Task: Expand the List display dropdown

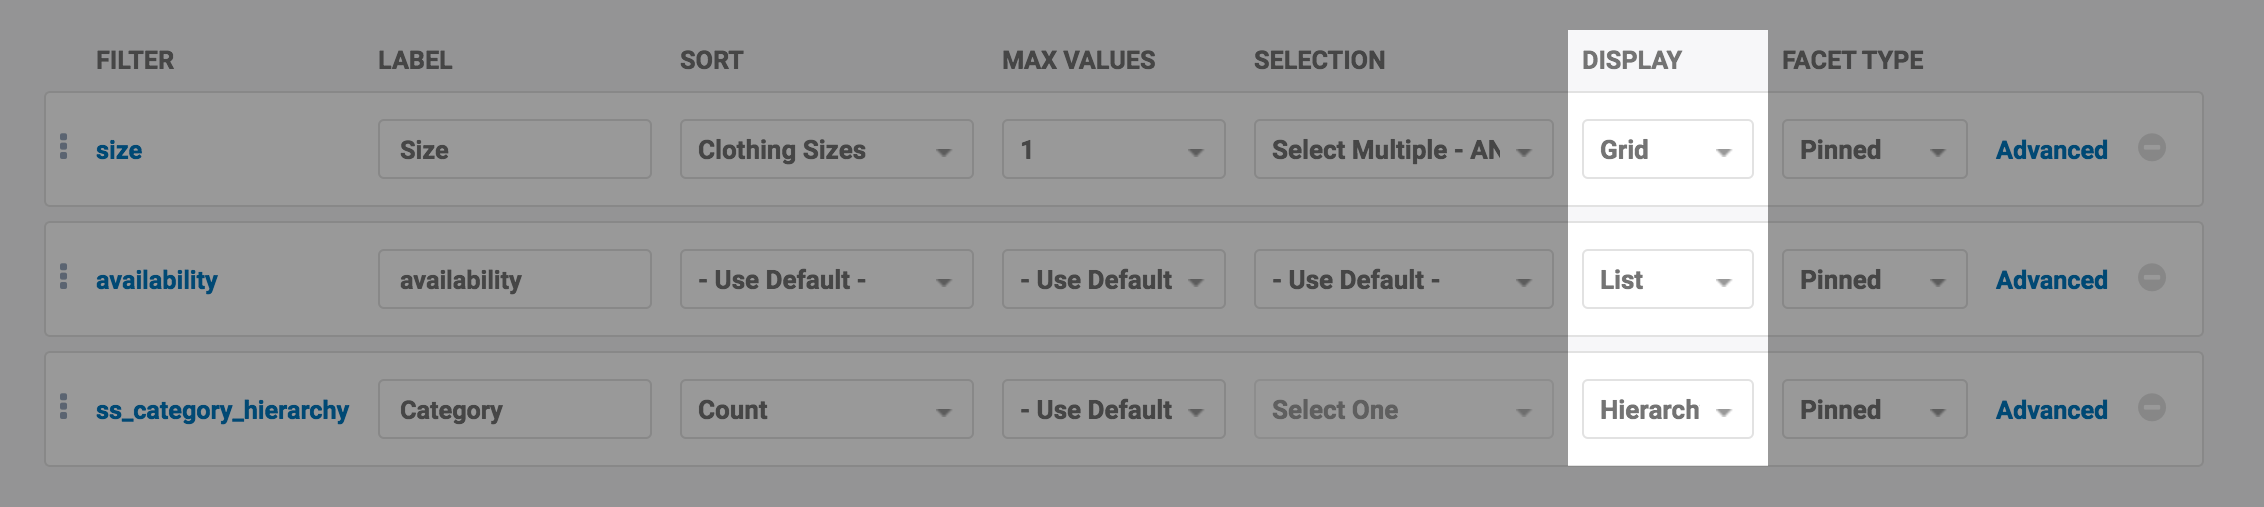Action: pyautogui.click(x=1667, y=280)
